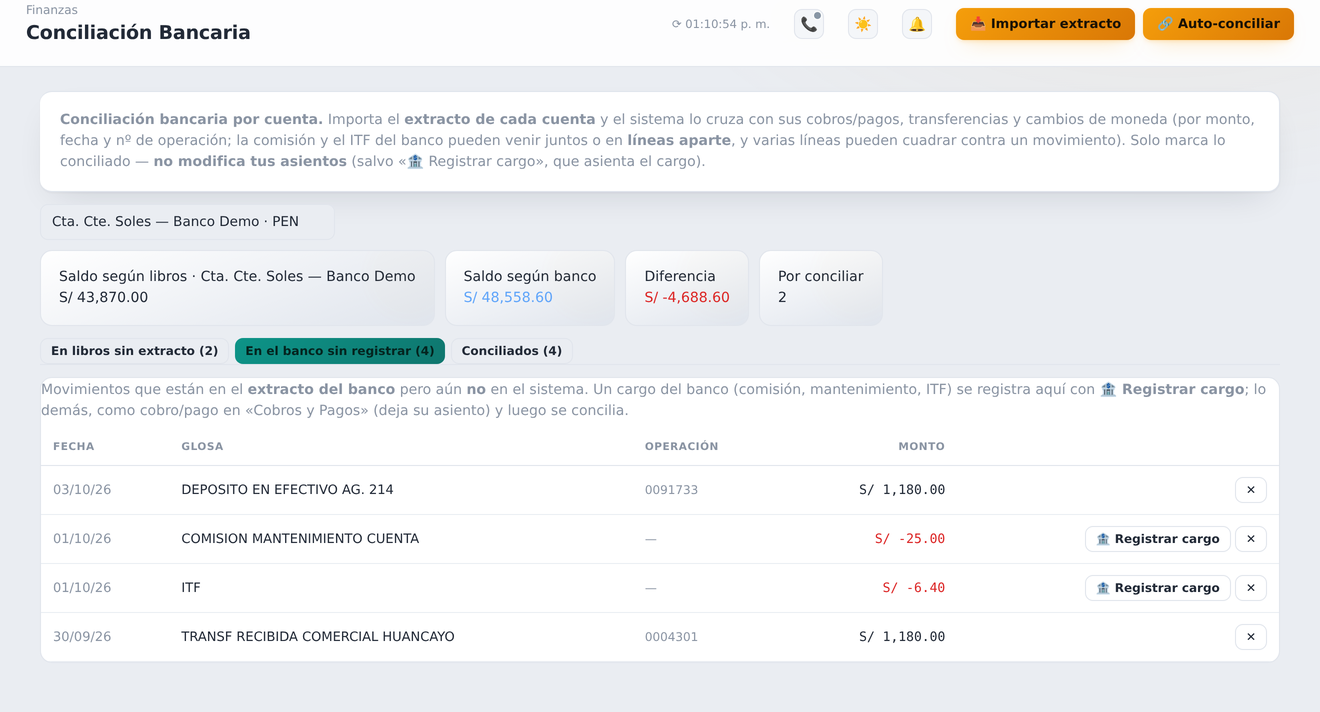Open the bell notifications button
1320x712 pixels.
pyautogui.click(x=917, y=24)
